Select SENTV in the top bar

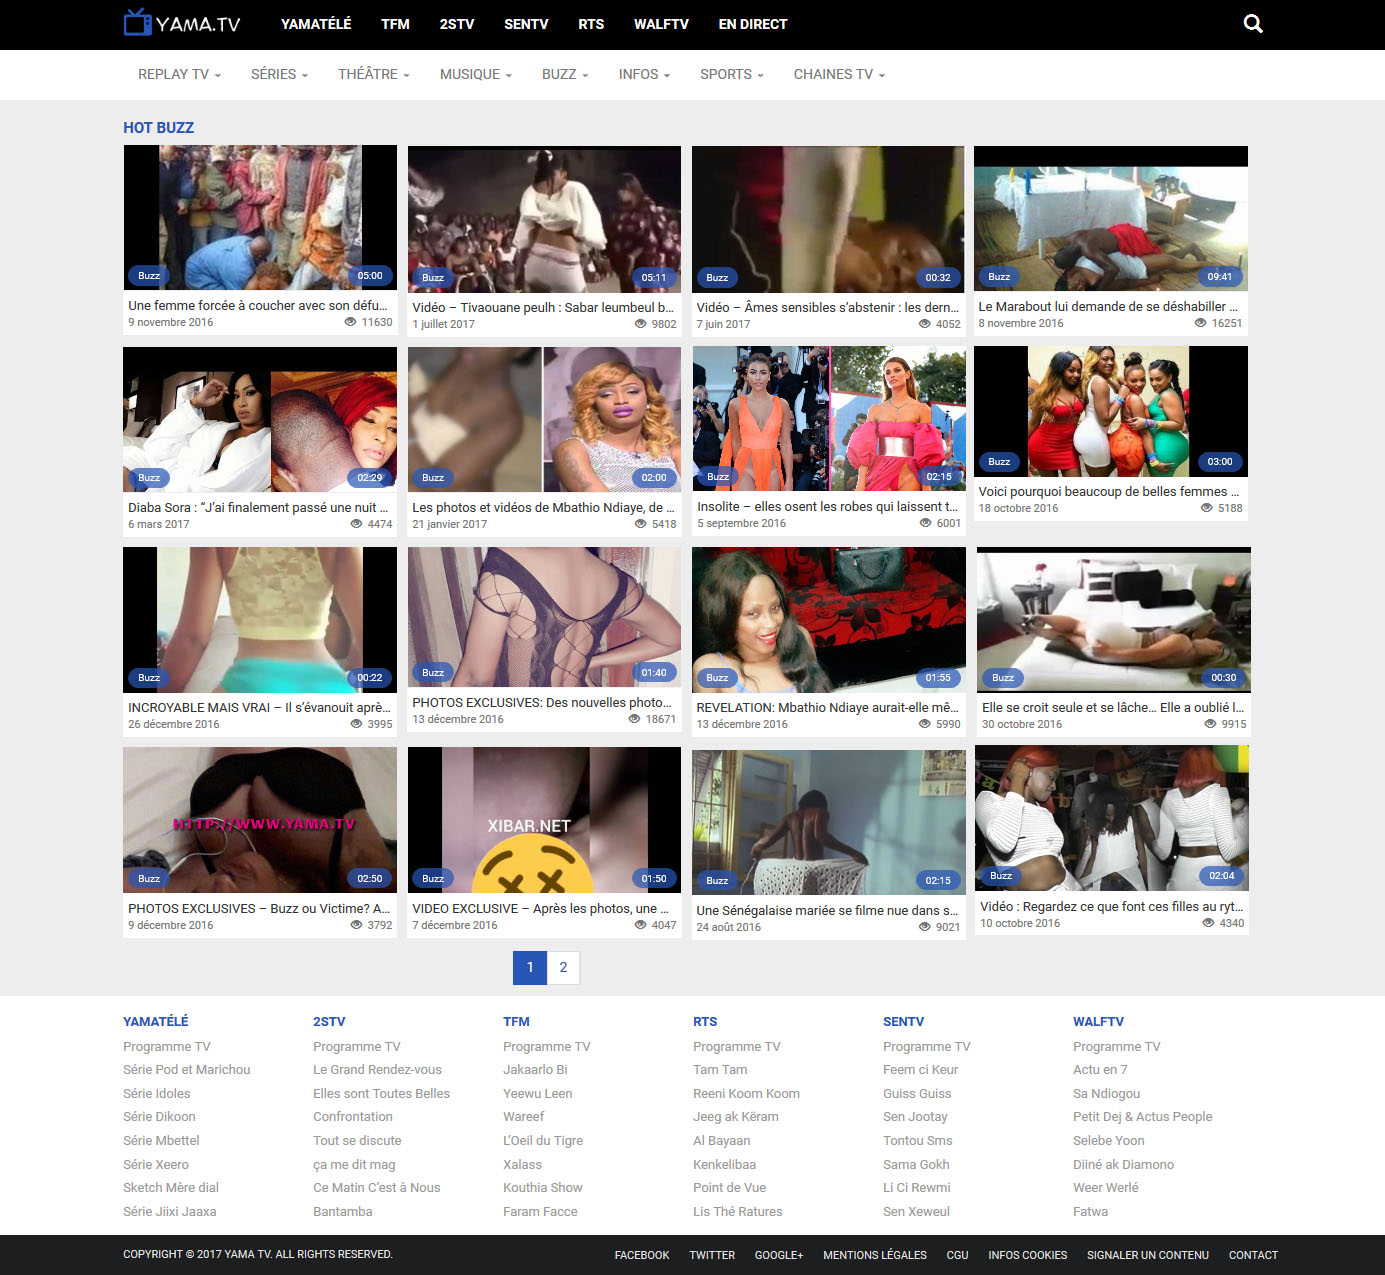pyautogui.click(x=526, y=24)
